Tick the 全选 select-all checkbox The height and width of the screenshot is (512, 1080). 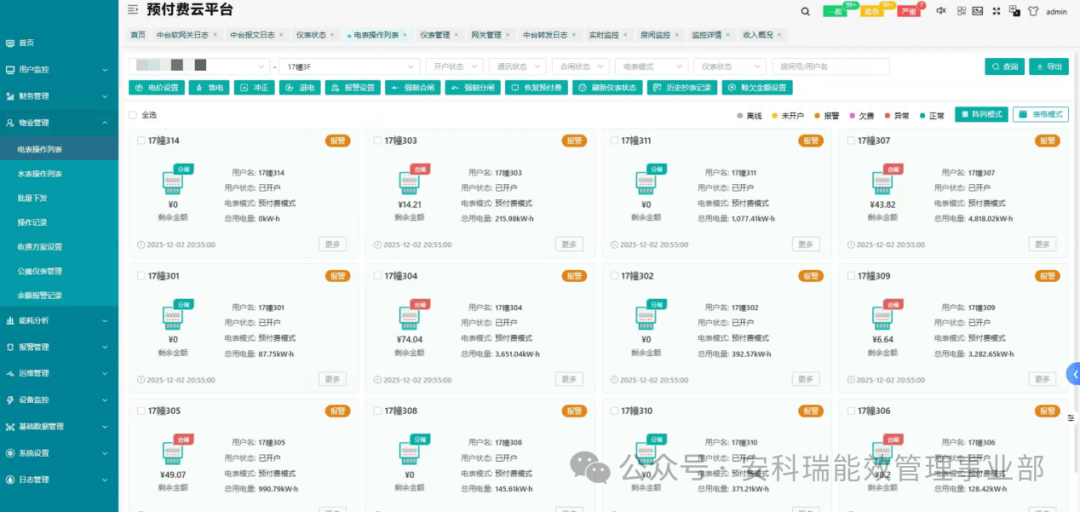(133, 115)
